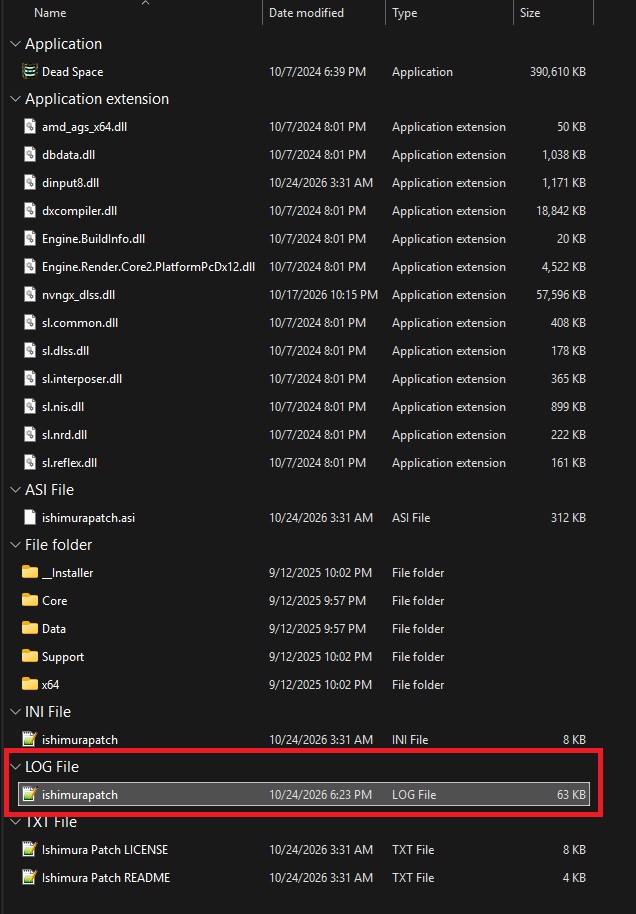This screenshot has height=914, width=636.
Task: Click the Ishimura Patch LICENSE file icon
Action: click(30, 849)
